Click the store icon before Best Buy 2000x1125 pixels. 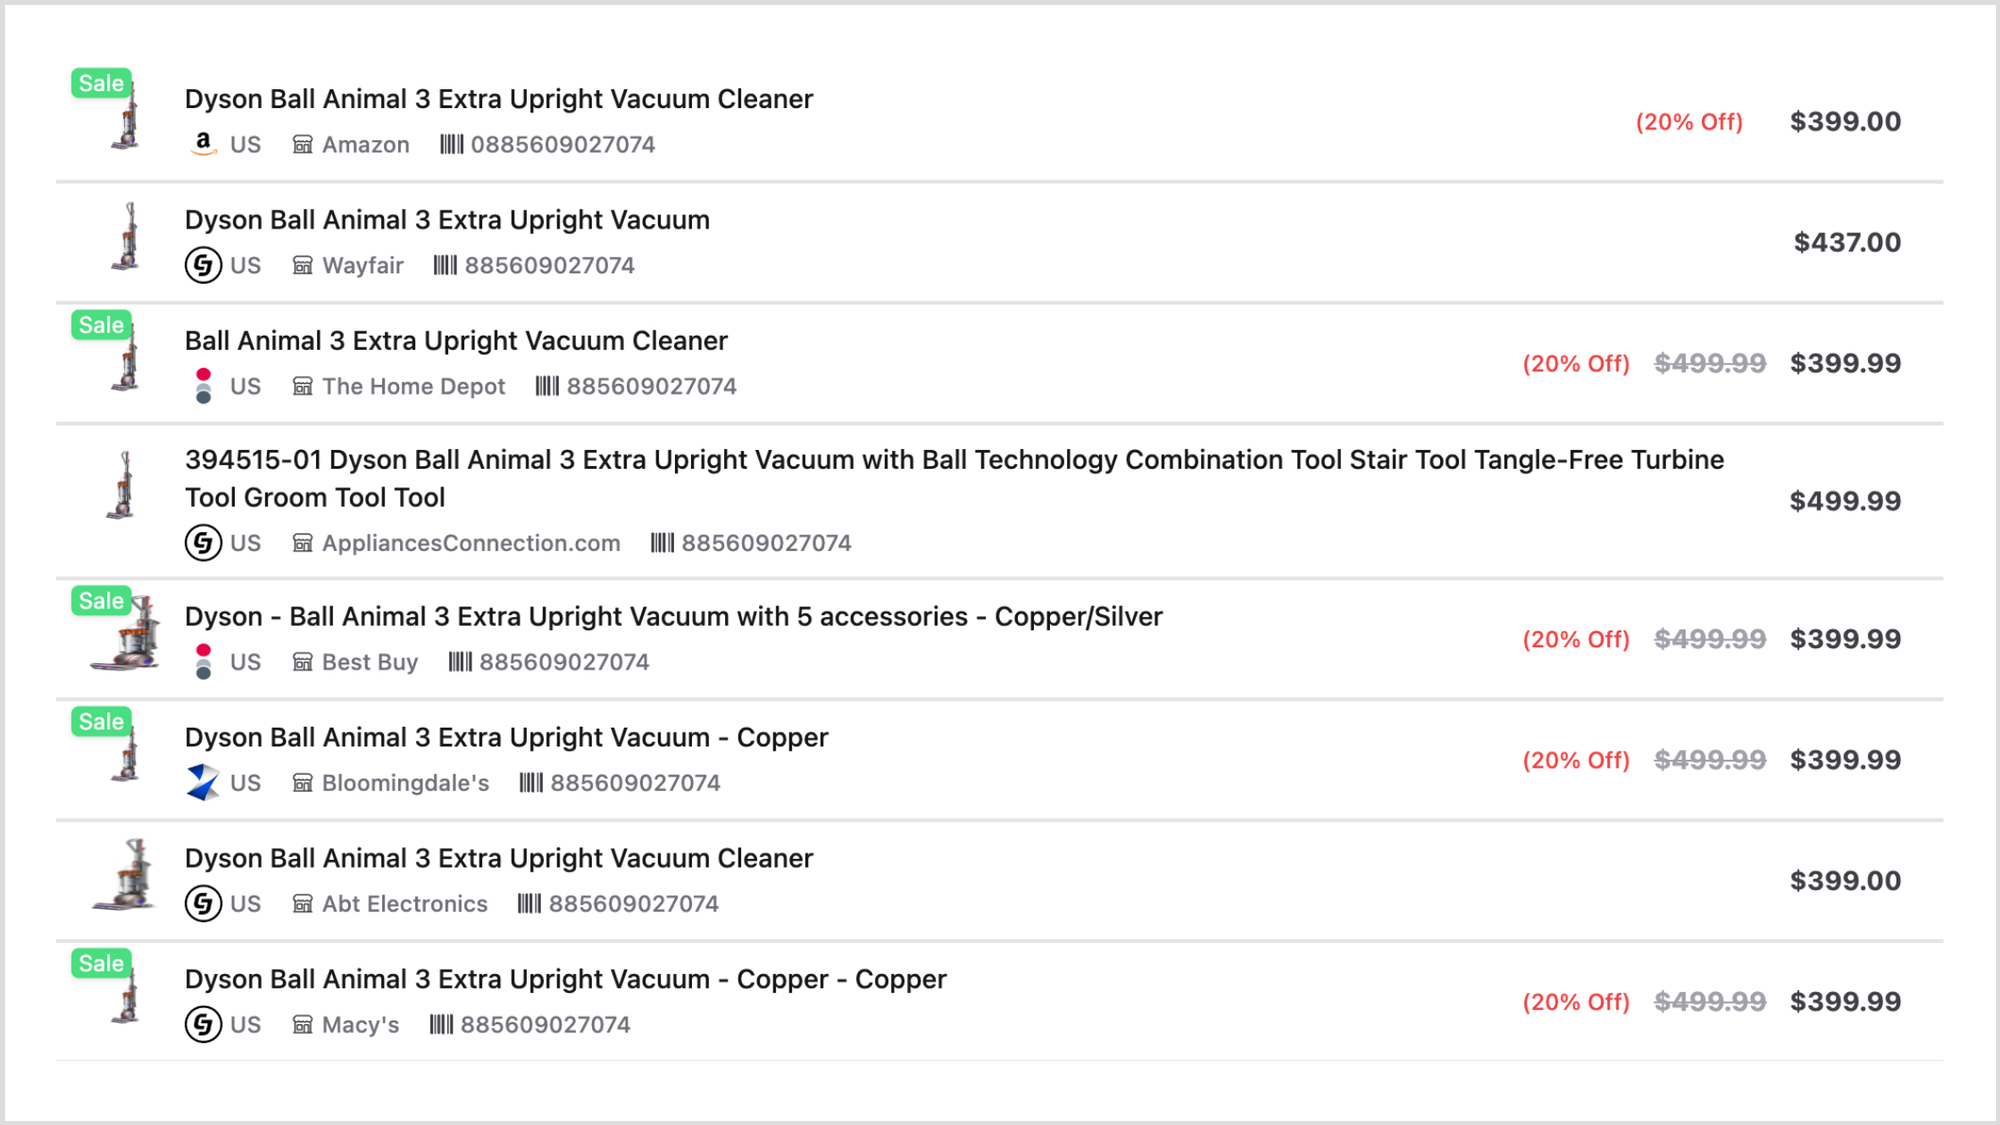[x=303, y=662]
